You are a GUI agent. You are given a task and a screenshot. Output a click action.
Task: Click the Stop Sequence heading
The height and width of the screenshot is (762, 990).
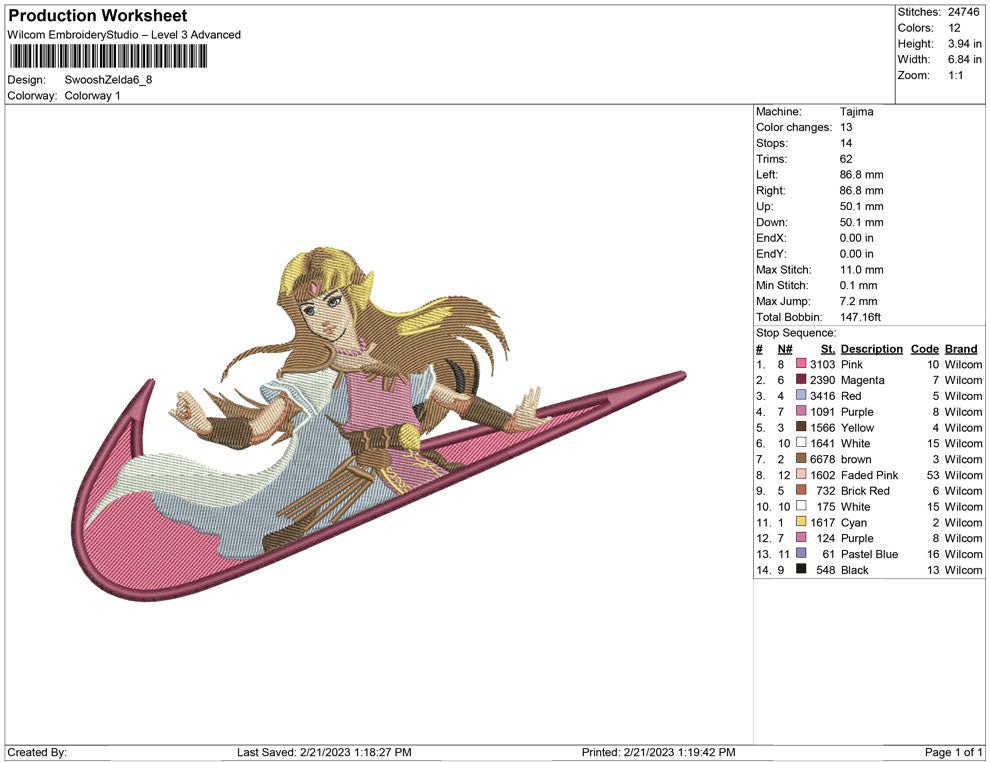pos(796,333)
